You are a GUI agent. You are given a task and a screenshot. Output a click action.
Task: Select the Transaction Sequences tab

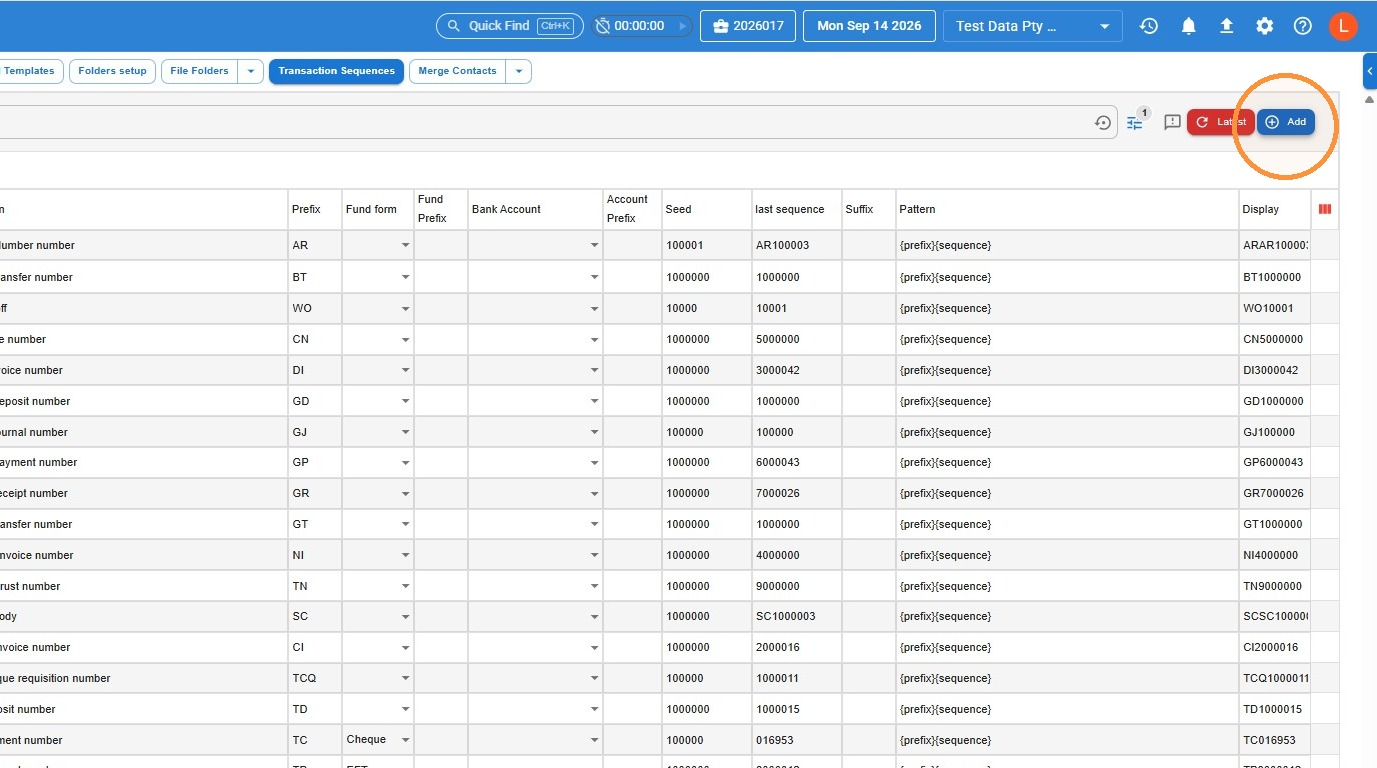click(336, 71)
